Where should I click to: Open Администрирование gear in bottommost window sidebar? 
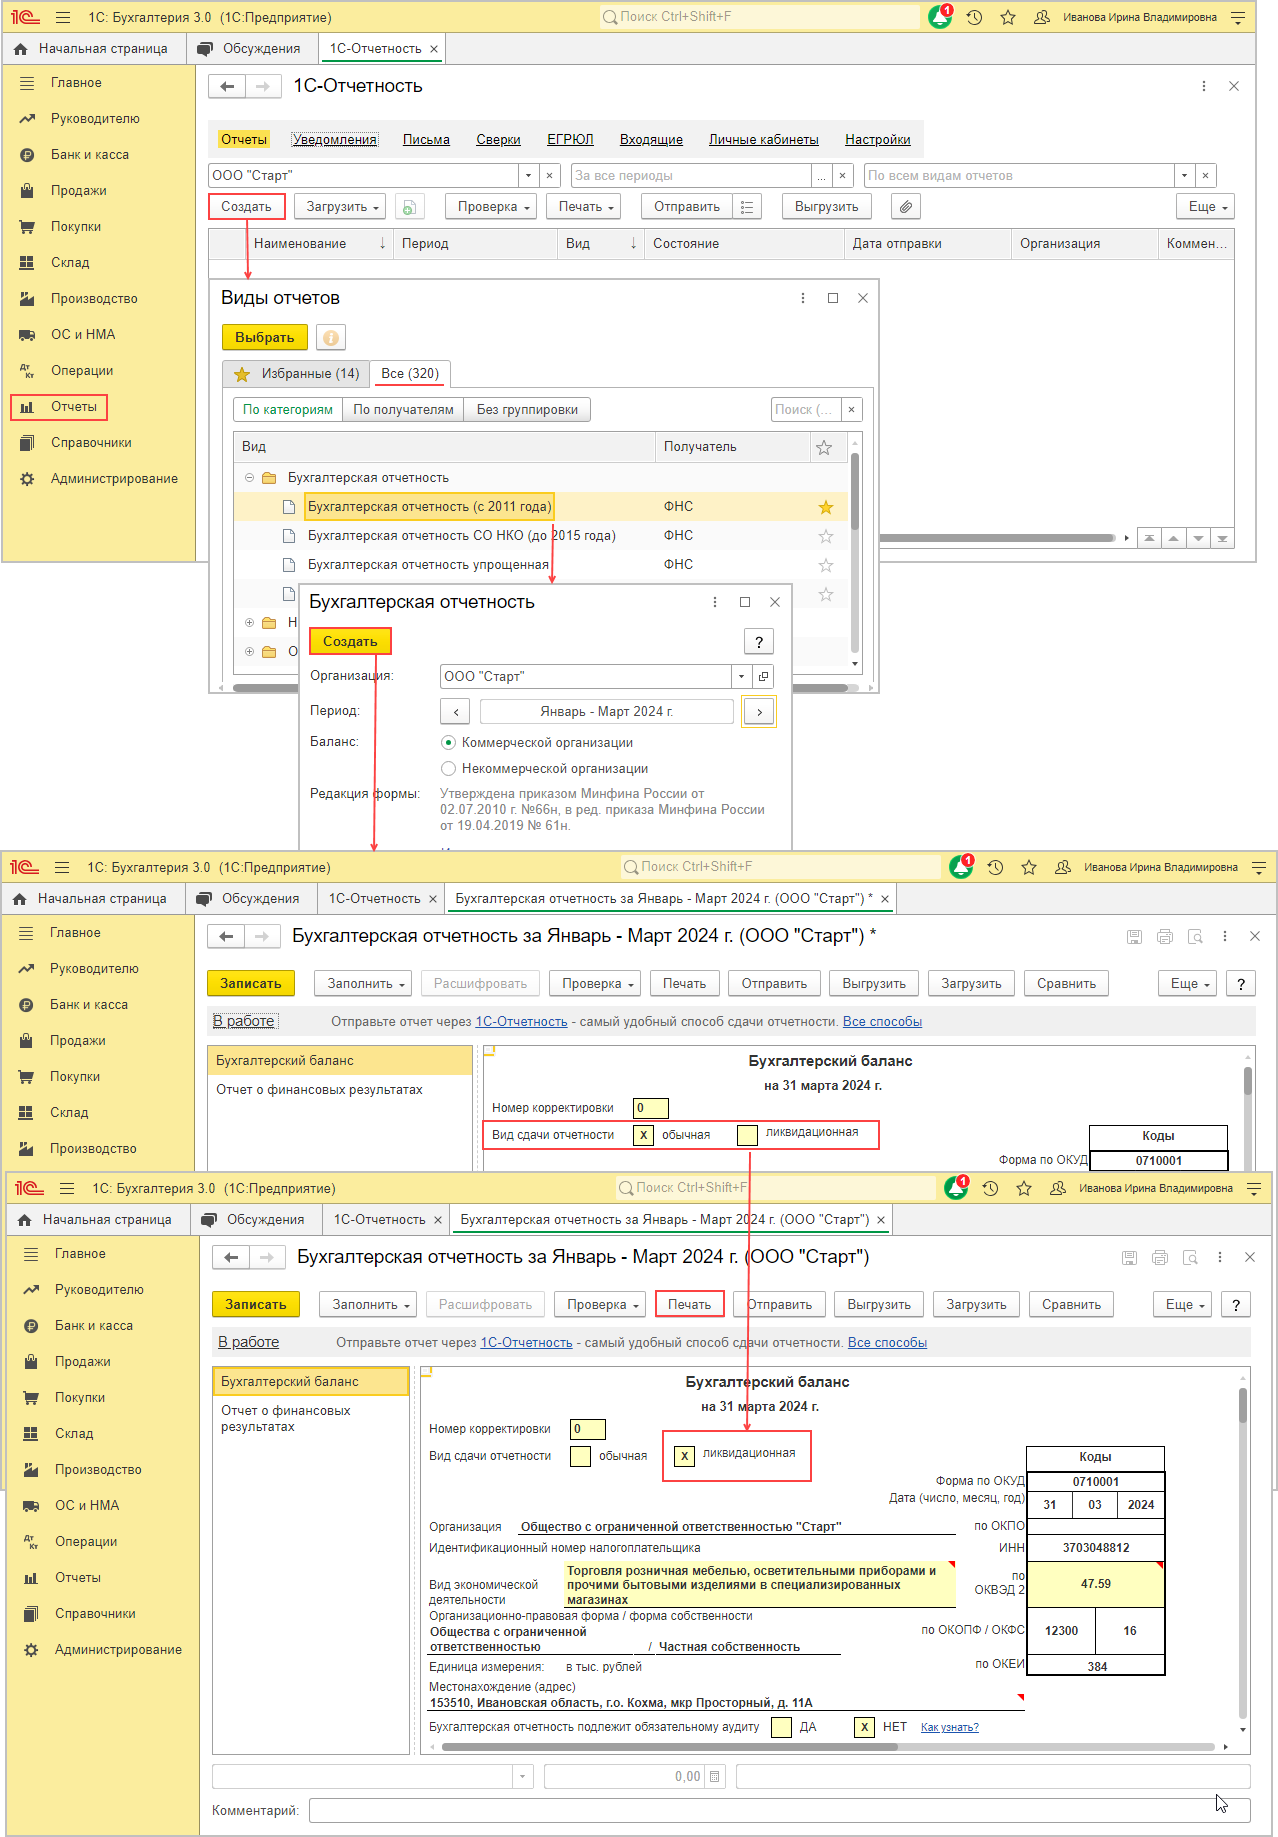(x=31, y=1650)
